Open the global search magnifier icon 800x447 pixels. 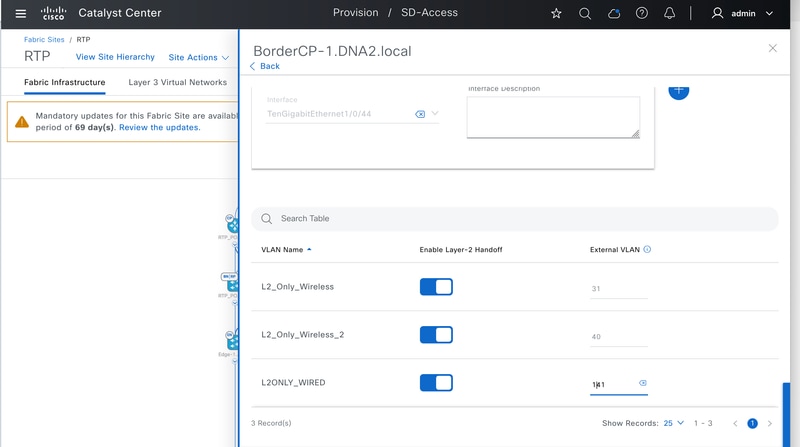(x=585, y=13)
